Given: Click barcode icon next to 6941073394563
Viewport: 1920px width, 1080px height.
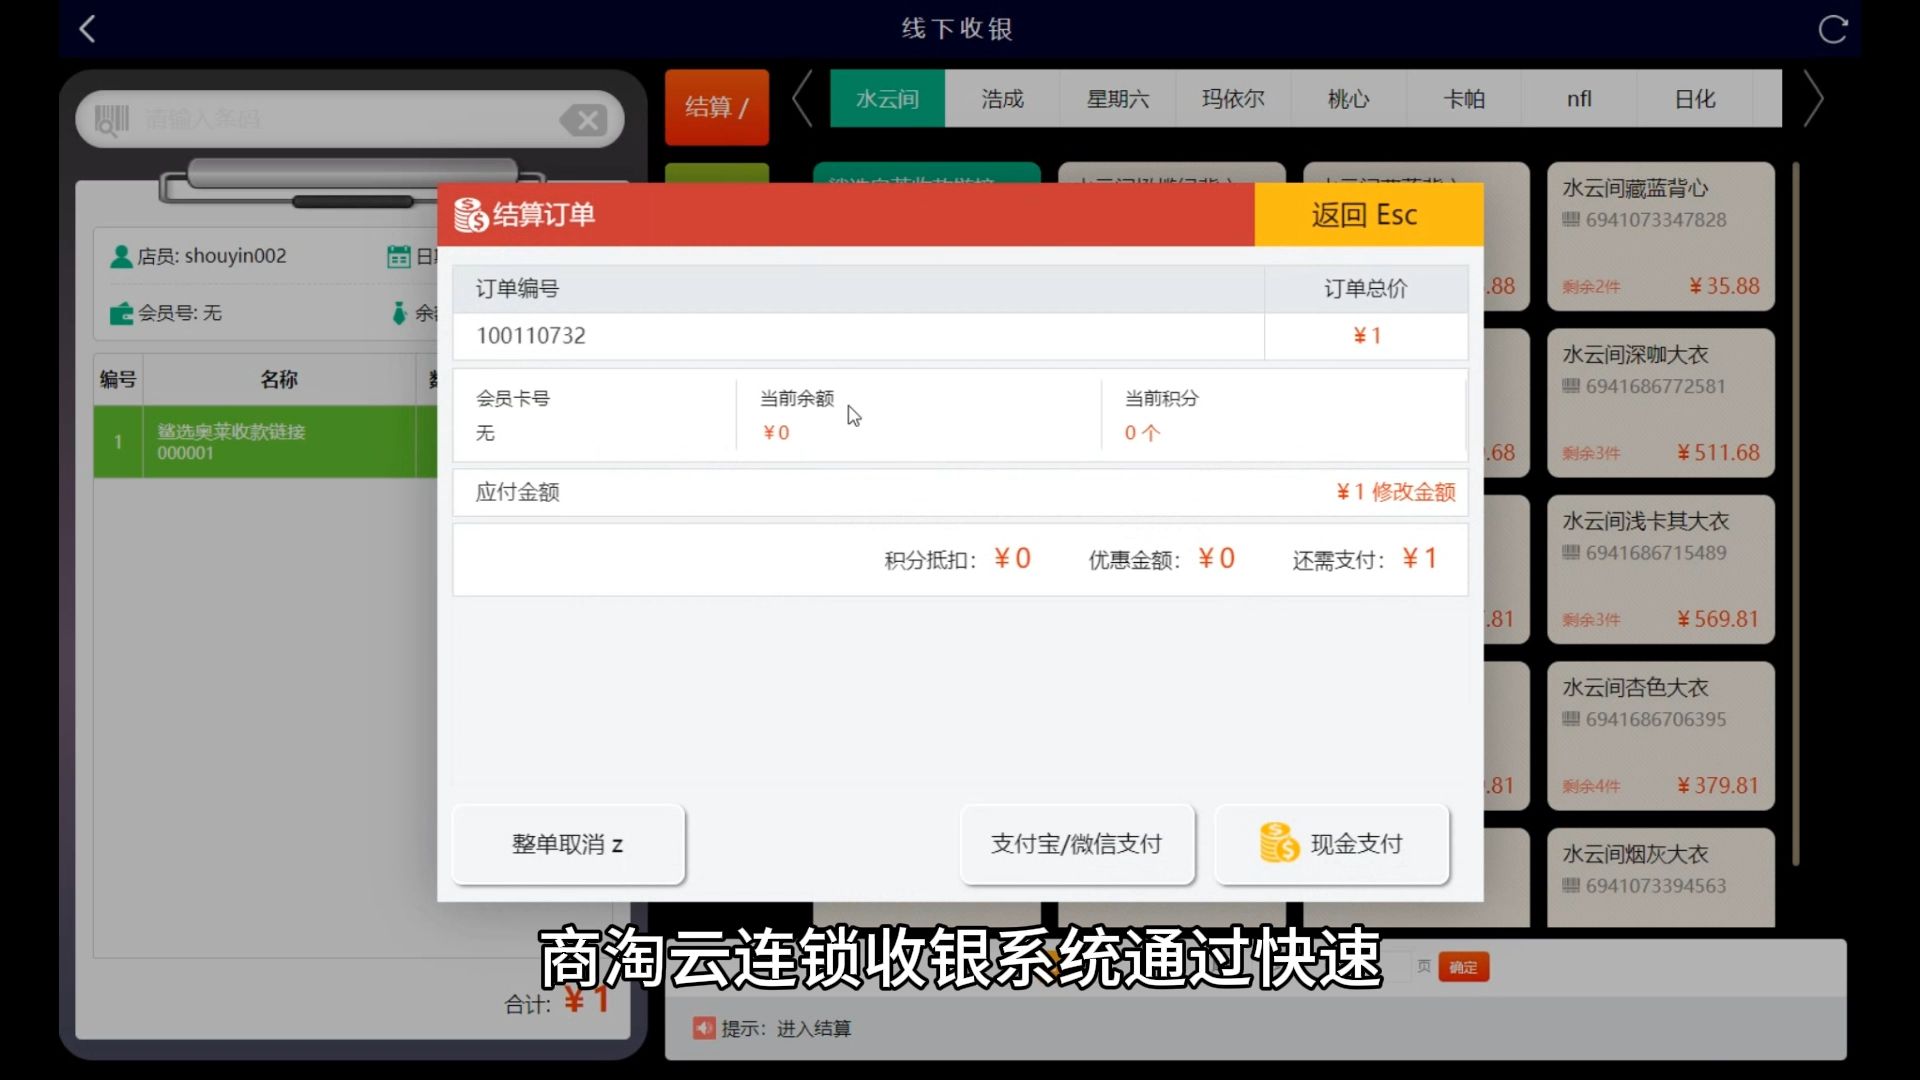Looking at the screenshot, I should click(x=1571, y=886).
